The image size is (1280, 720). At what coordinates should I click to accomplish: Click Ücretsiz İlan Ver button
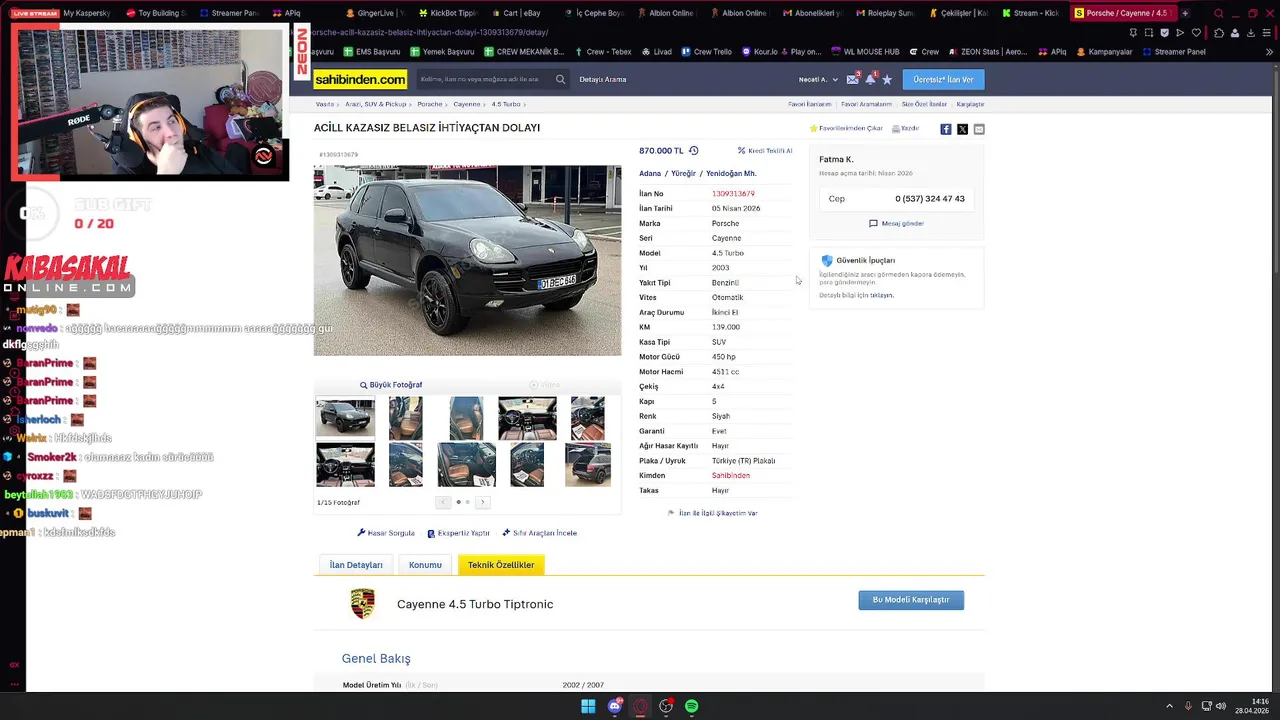[943, 79]
